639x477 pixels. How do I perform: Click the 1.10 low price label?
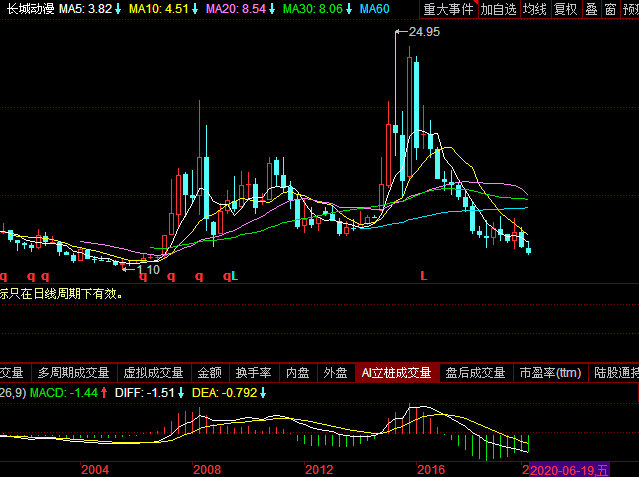(x=149, y=269)
